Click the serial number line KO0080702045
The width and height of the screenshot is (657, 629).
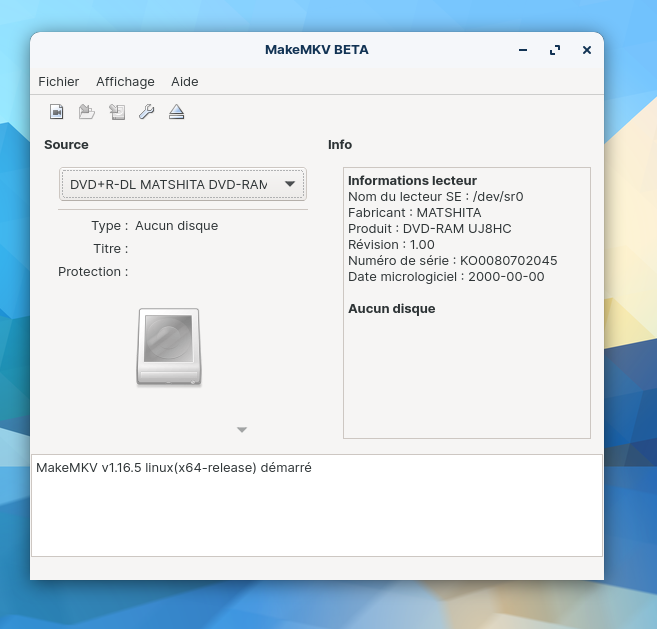(452, 261)
